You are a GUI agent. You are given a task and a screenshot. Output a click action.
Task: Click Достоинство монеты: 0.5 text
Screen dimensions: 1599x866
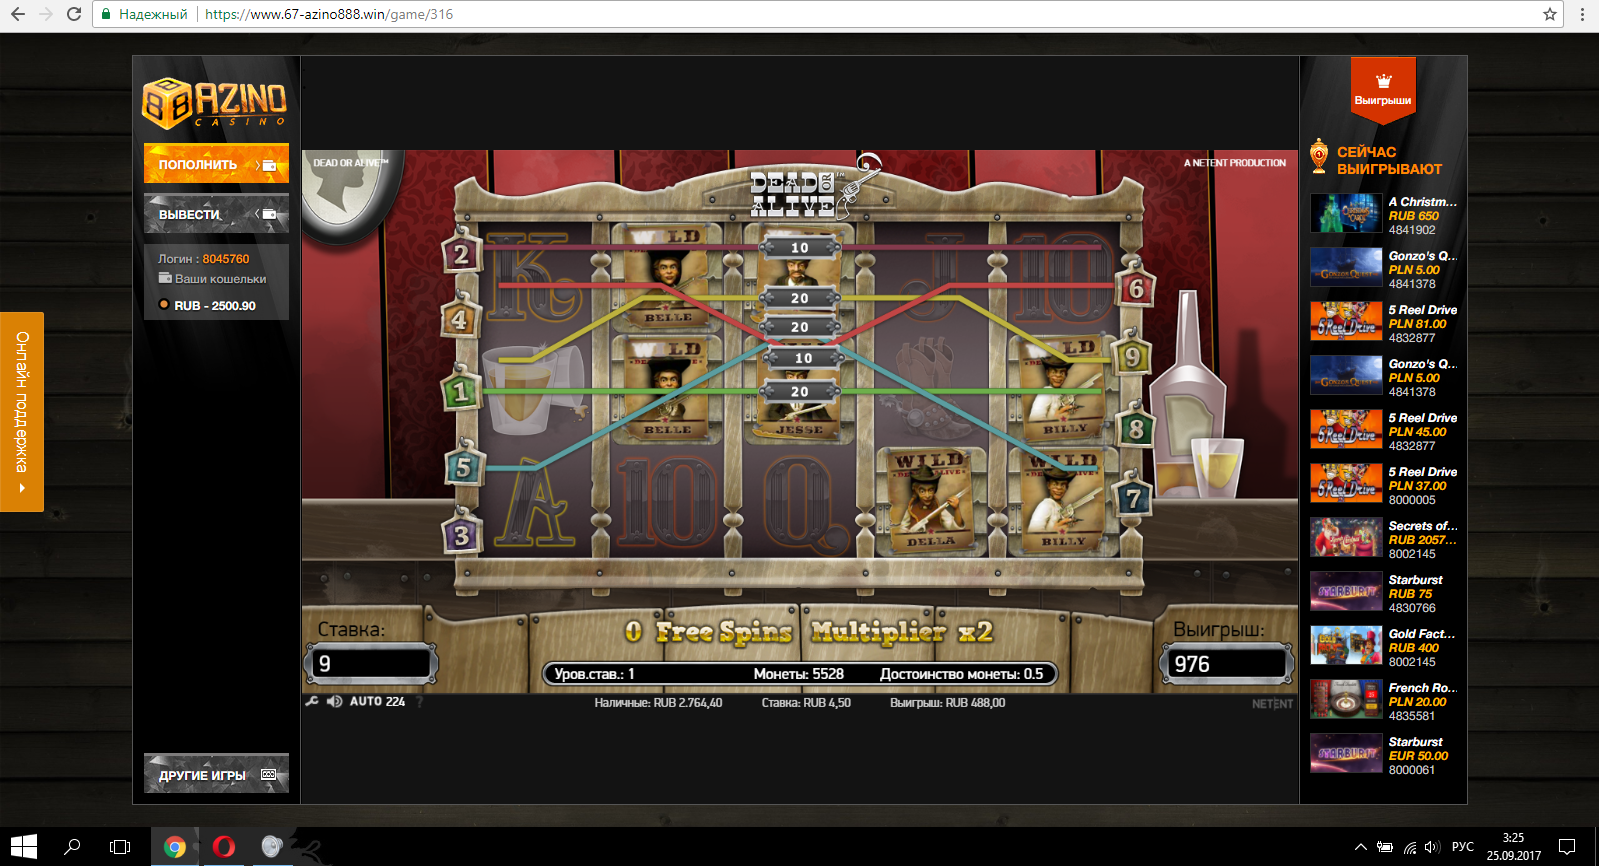click(961, 674)
